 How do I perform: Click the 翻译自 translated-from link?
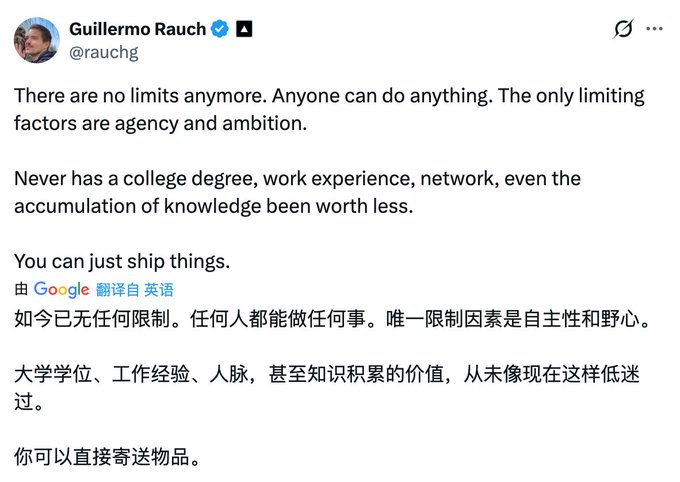118,289
